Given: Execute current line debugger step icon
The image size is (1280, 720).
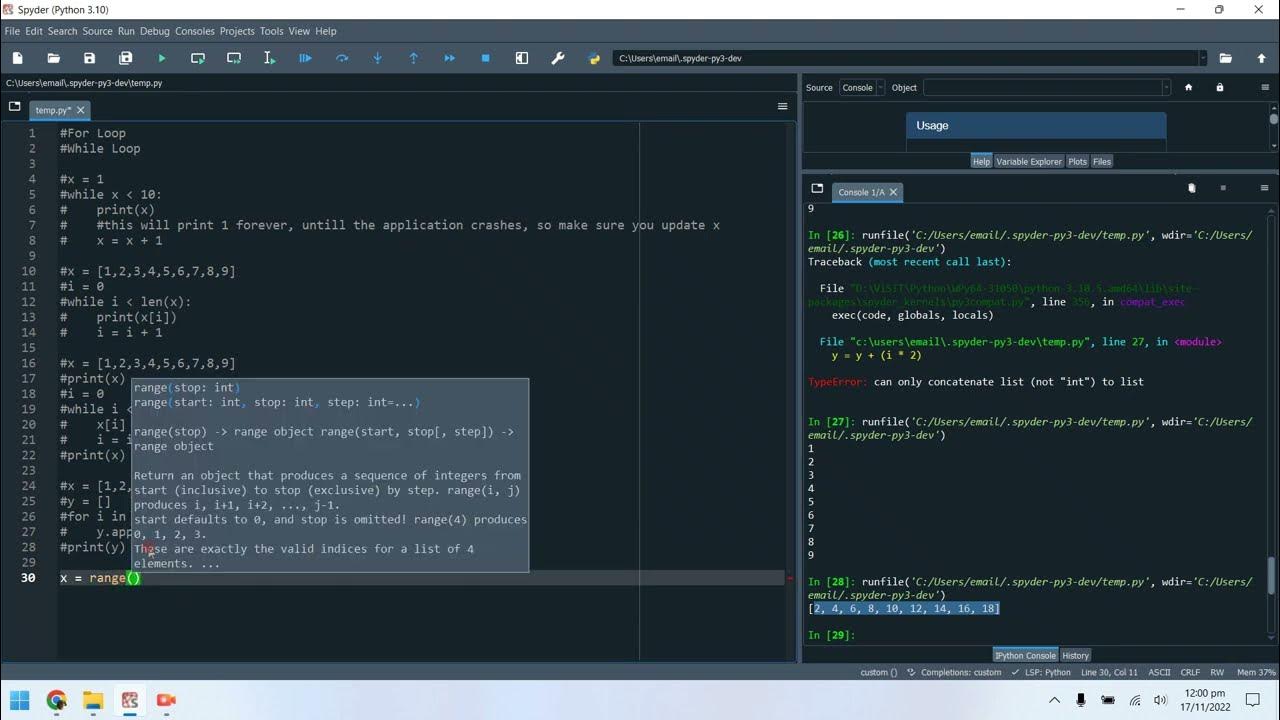Looking at the screenshot, I should point(342,58).
